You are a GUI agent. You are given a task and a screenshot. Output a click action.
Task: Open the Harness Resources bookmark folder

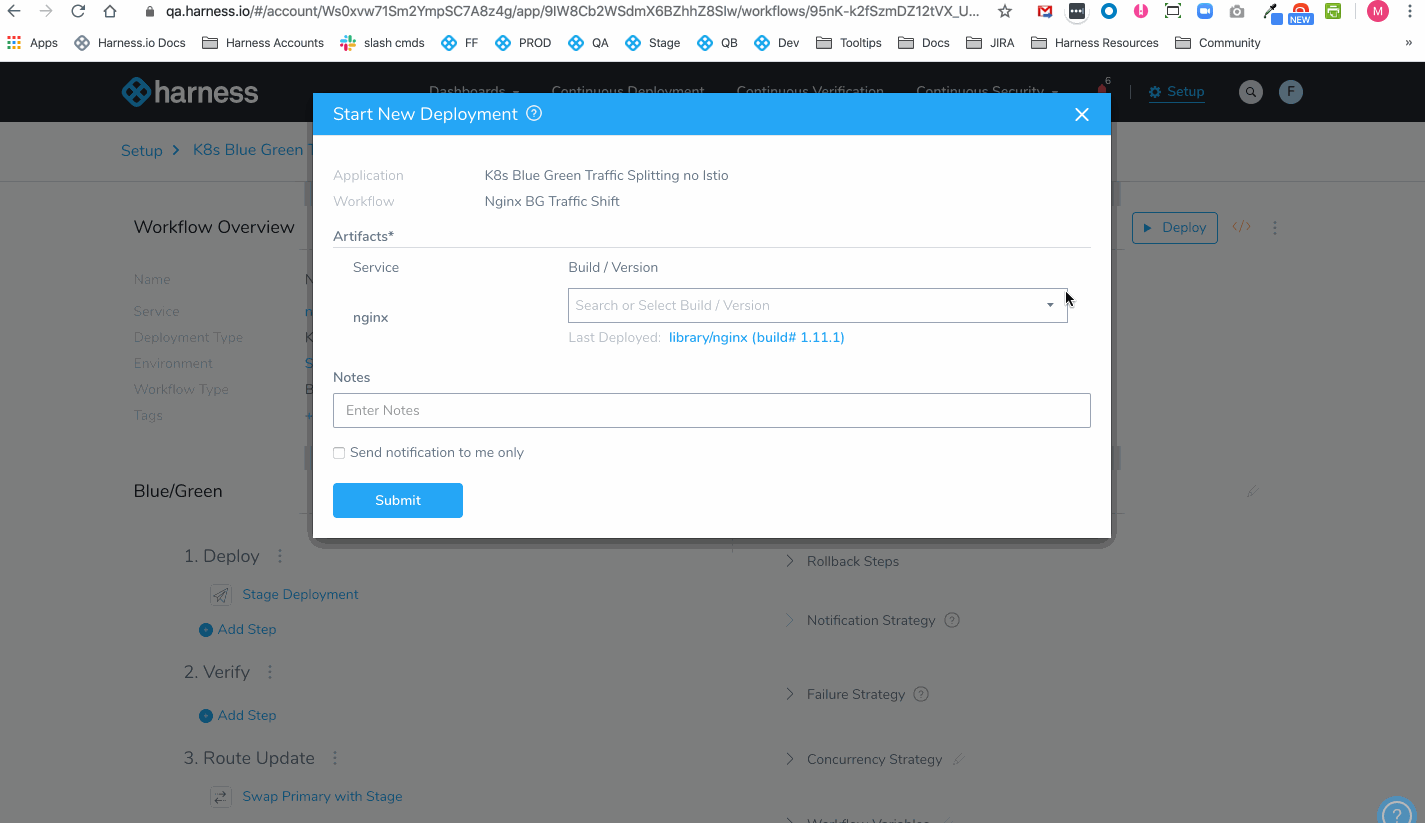pos(1094,43)
